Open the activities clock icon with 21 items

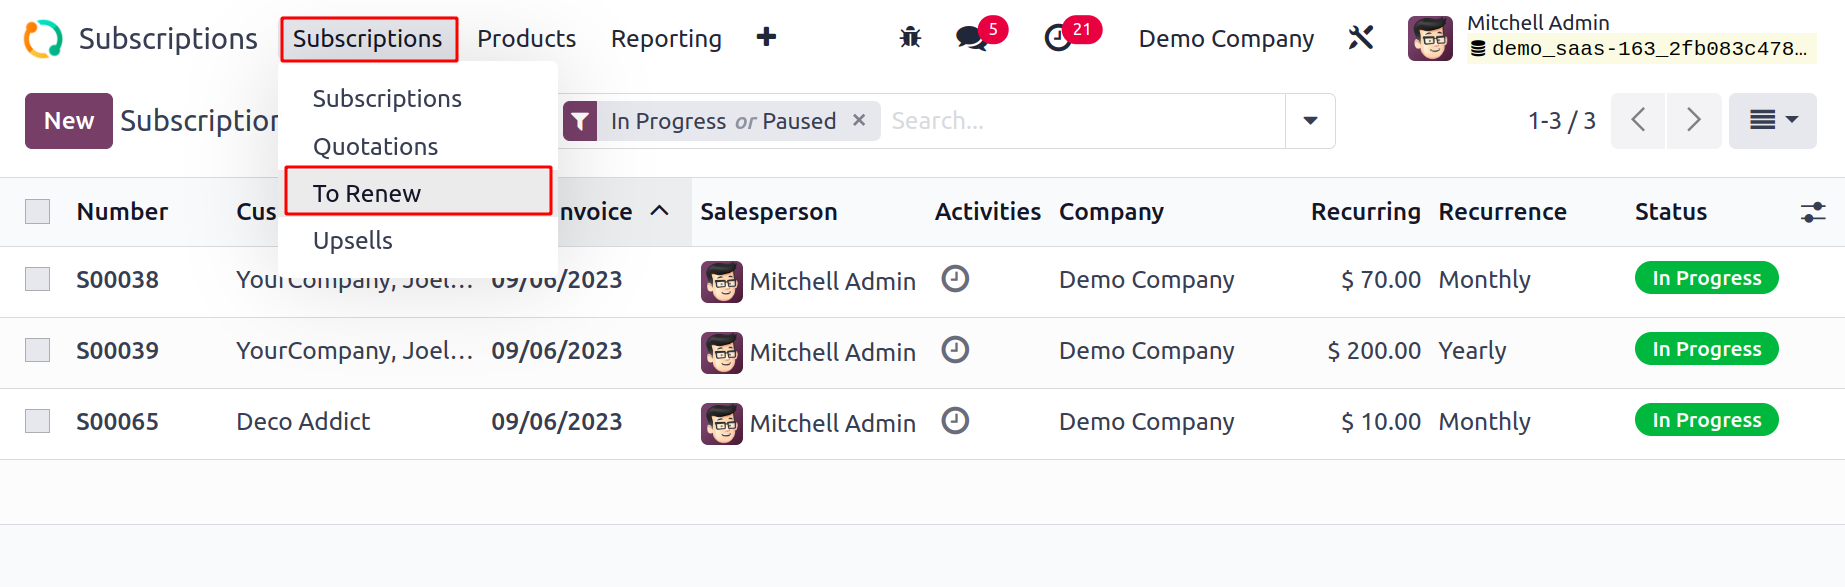coord(1058,38)
